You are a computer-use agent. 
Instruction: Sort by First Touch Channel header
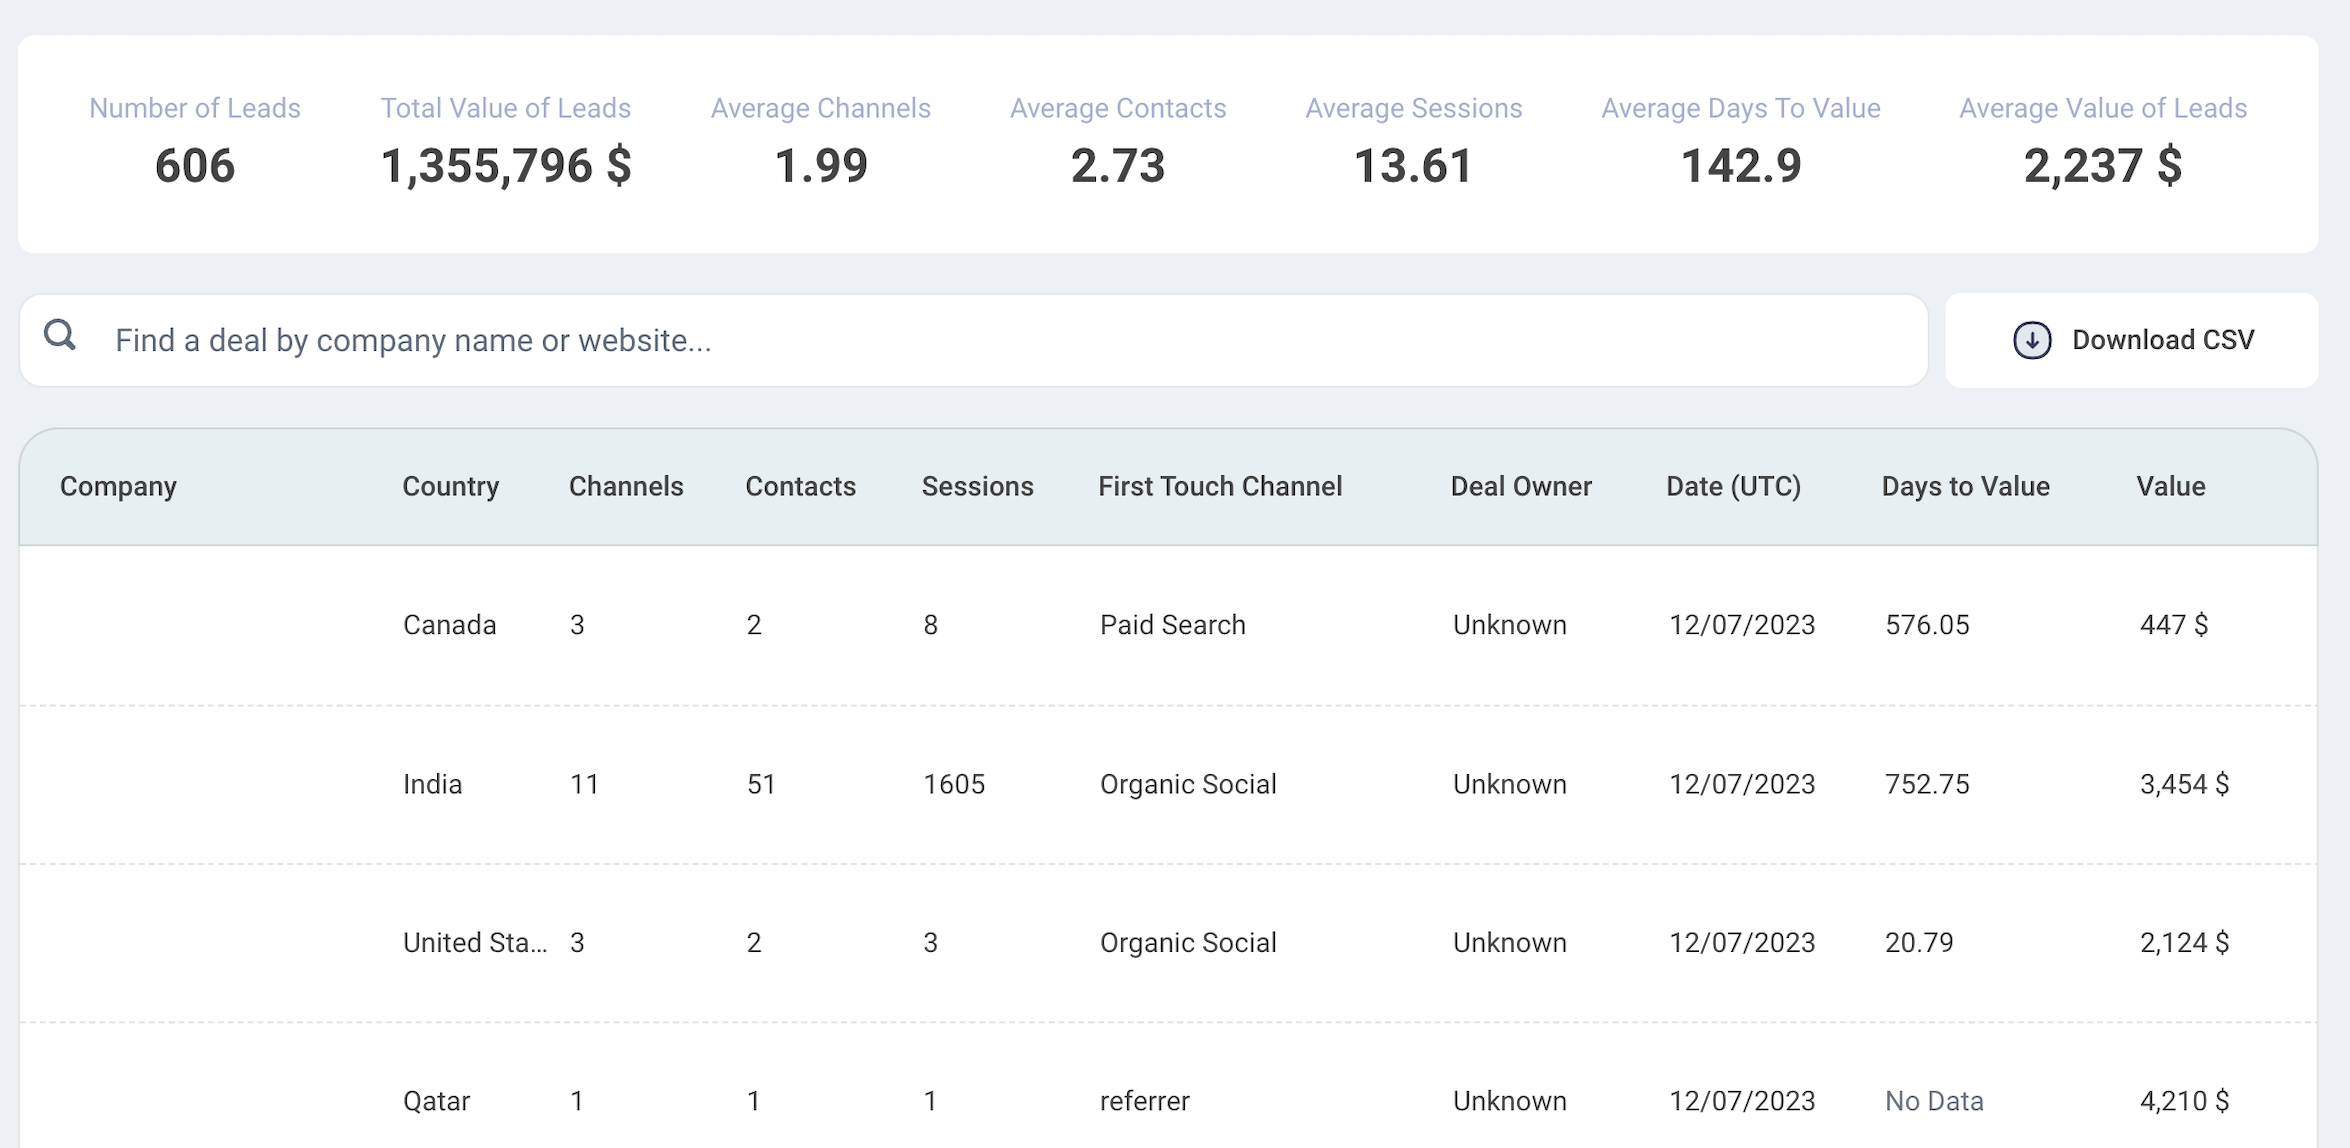coord(1220,486)
